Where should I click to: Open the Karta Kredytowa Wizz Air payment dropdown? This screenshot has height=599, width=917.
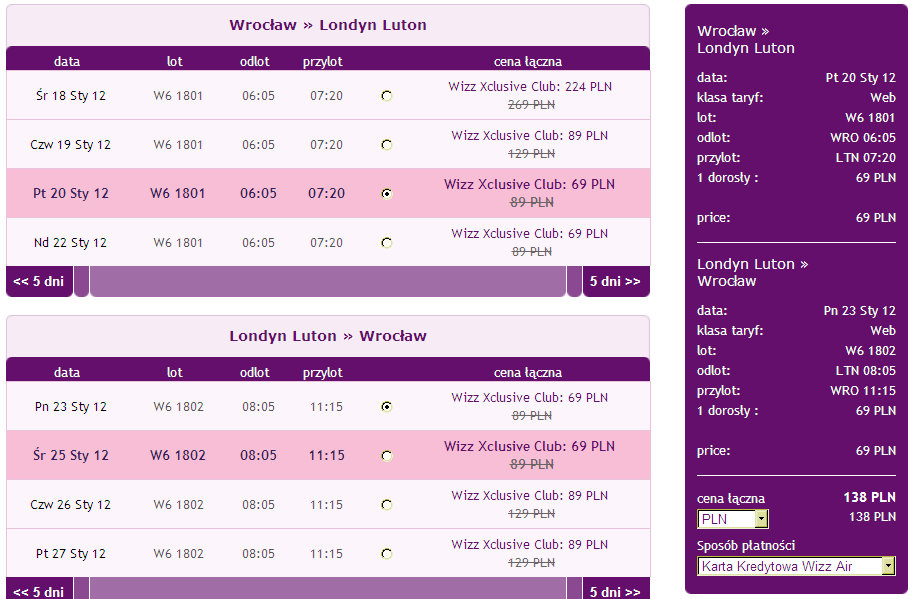click(x=796, y=566)
